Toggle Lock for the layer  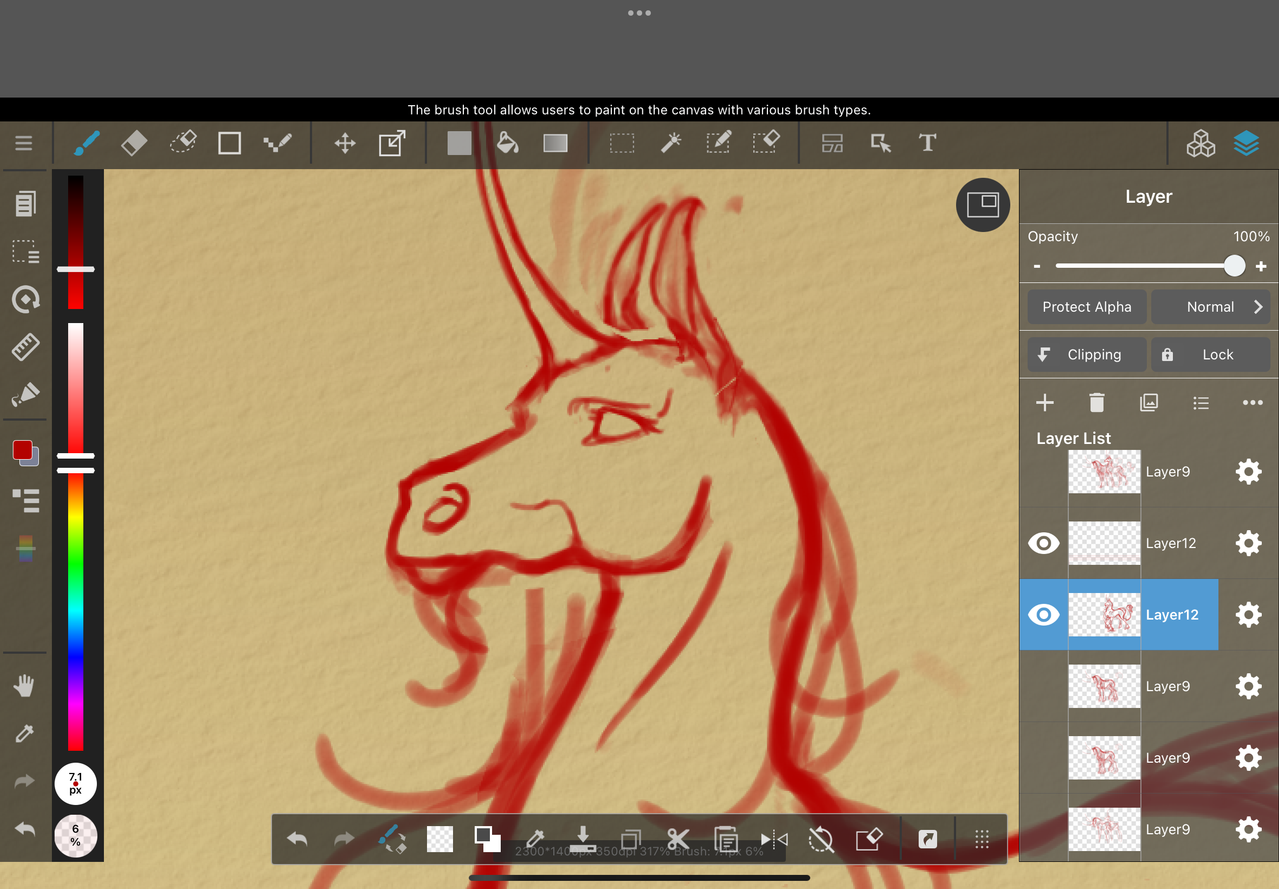[x=1211, y=355]
